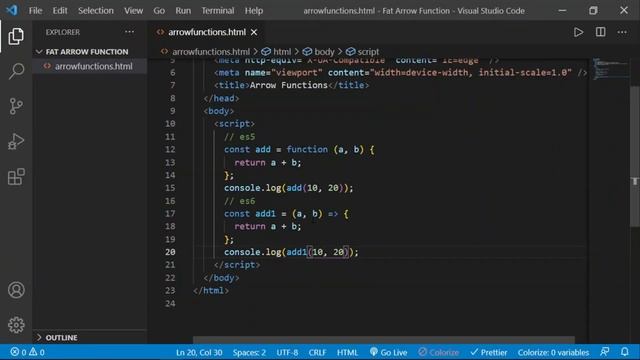Open editor more actions ellipsis
The width and height of the screenshot is (640, 360).
pyautogui.click(x=622, y=32)
